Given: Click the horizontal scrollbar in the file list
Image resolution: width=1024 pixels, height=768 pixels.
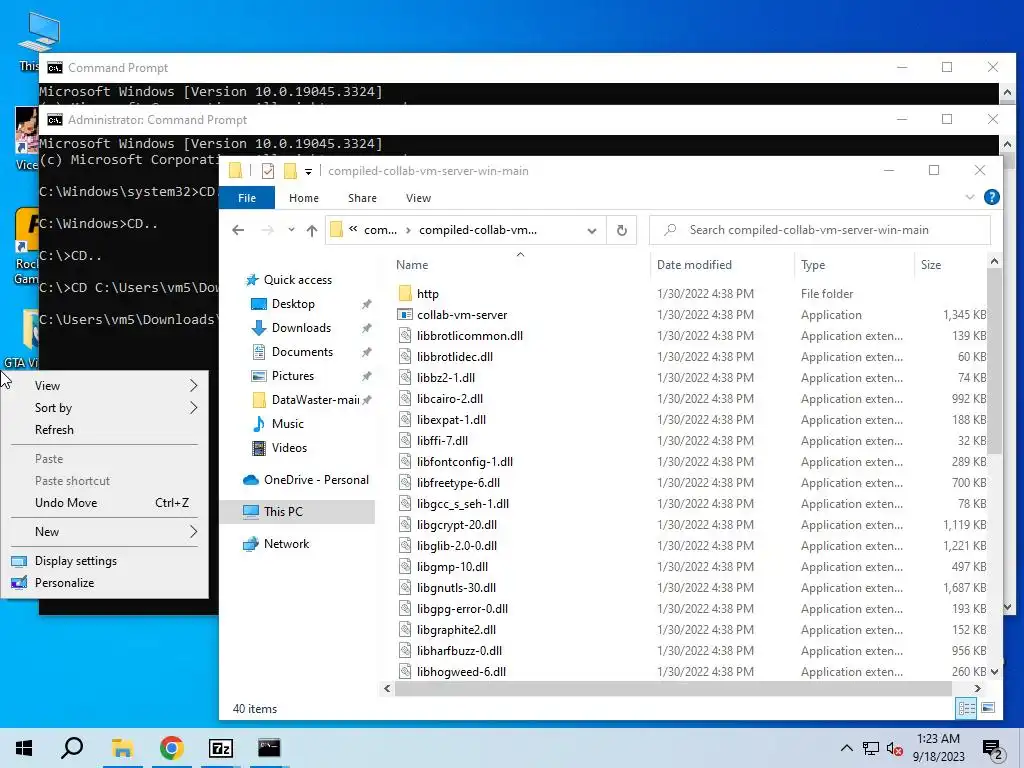Looking at the screenshot, I should tap(673, 688).
